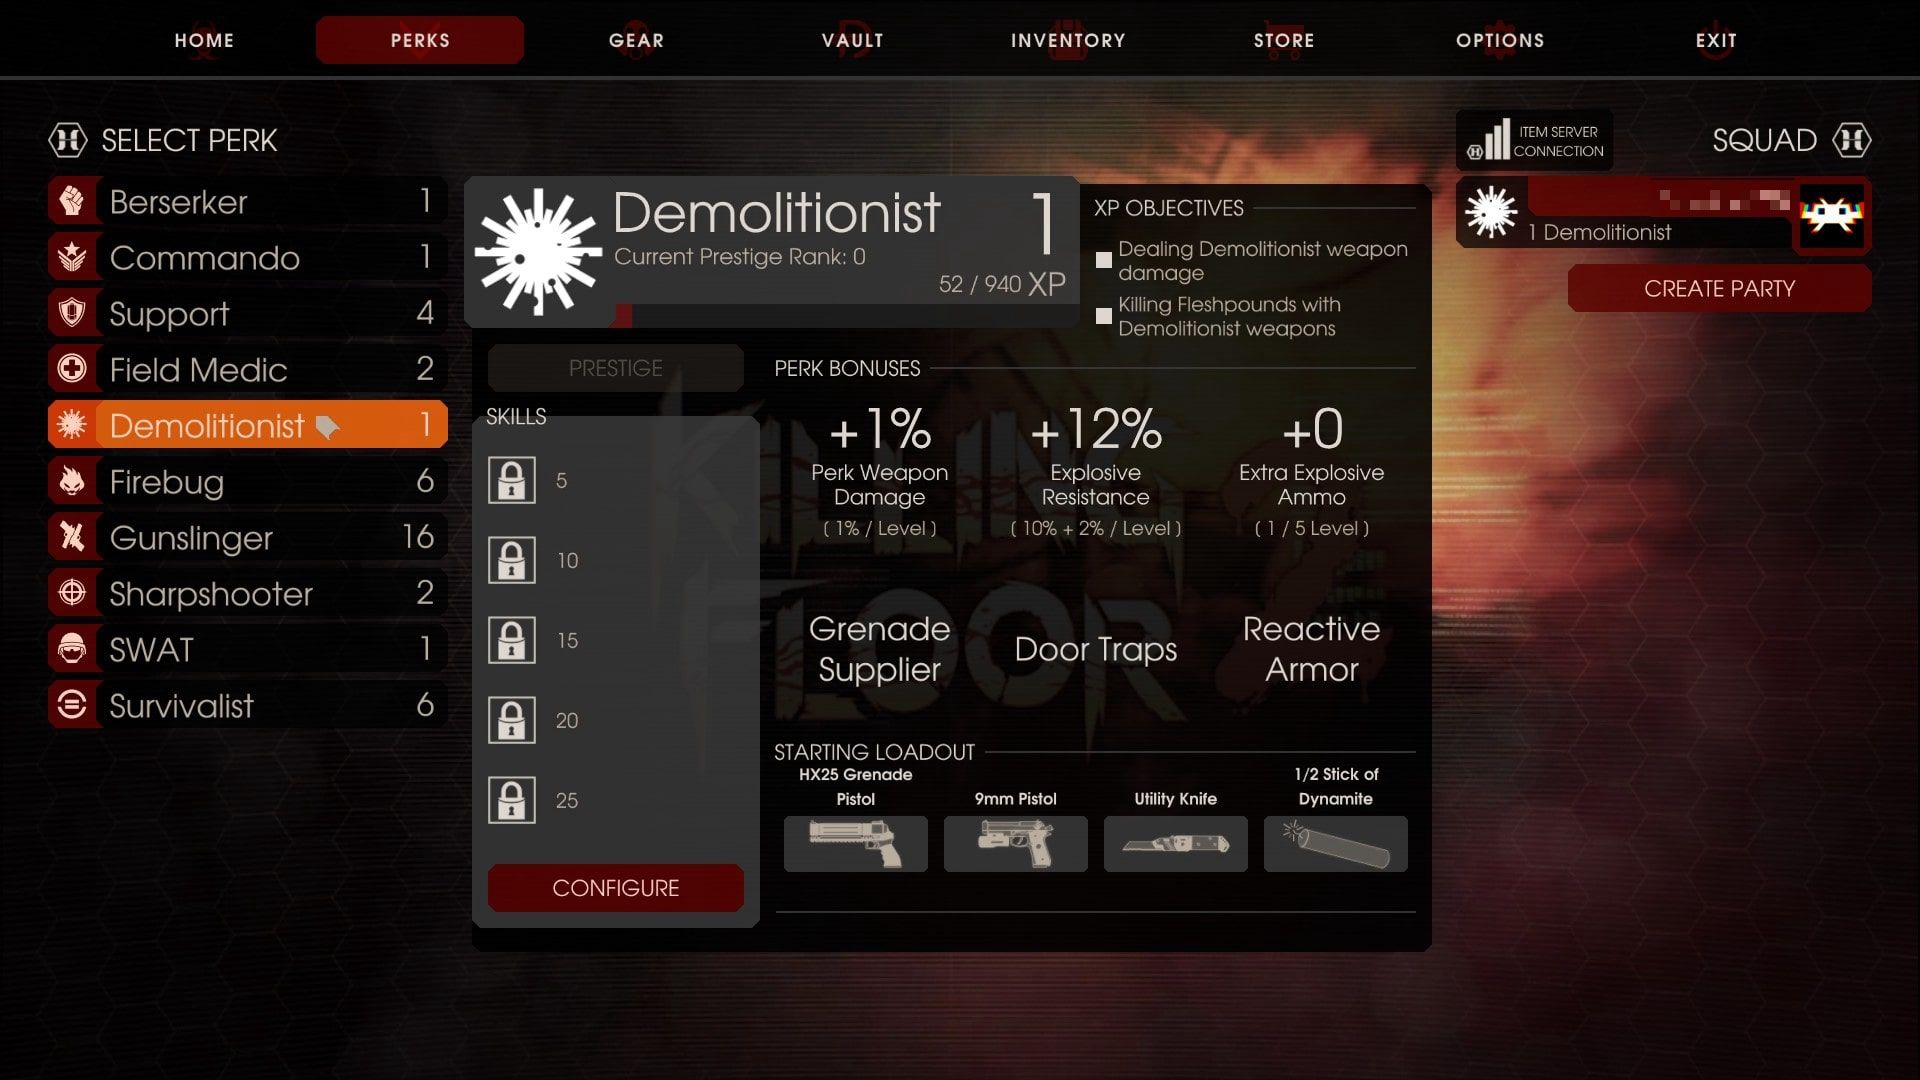This screenshot has width=1920, height=1080.
Task: Select the Field Medic perk icon
Action: pyautogui.click(x=70, y=369)
